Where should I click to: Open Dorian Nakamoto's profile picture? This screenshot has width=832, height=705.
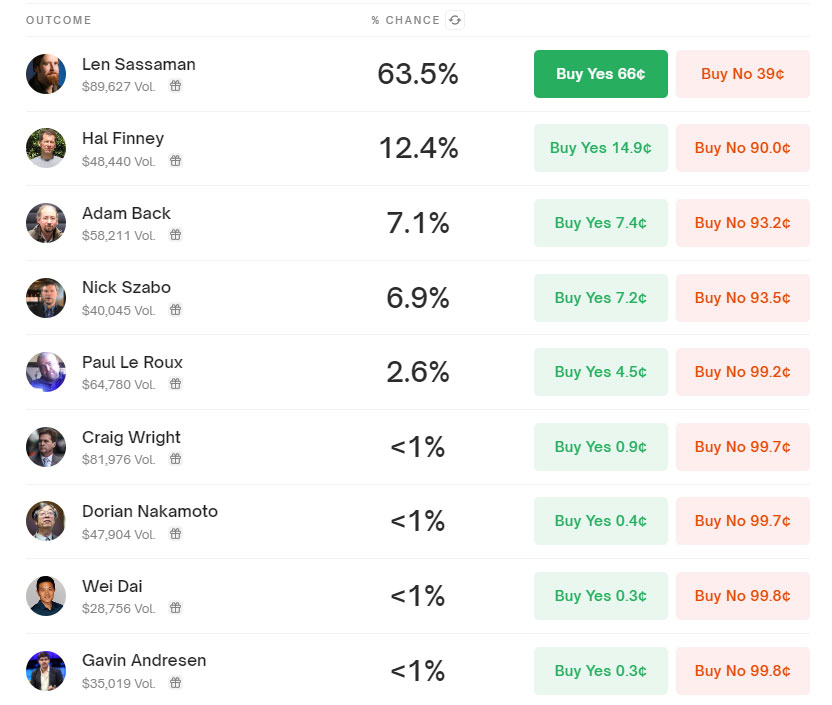tap(46, 521)
